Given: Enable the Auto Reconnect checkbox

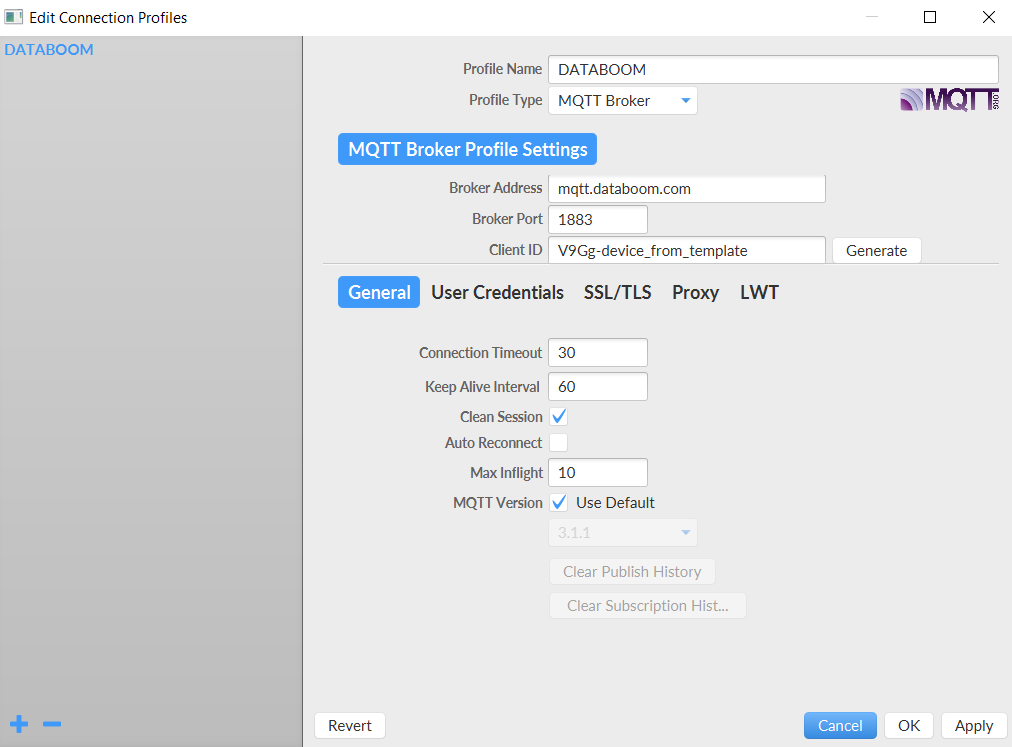Looking at the screenshot, I should (559, 443).
